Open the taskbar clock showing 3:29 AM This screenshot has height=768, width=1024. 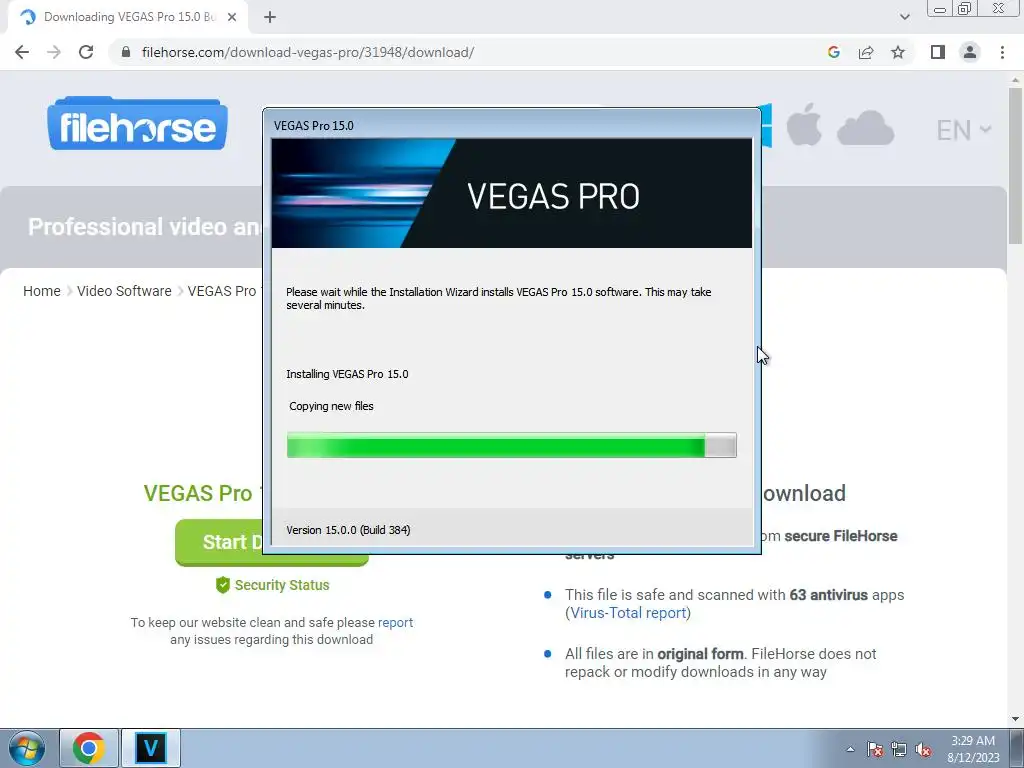(973, 749)
